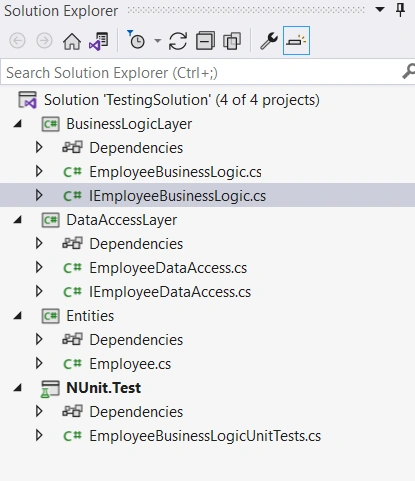
Task: Expand Dependencies under DataAccessLayer
Action: (x=39, y=243)
